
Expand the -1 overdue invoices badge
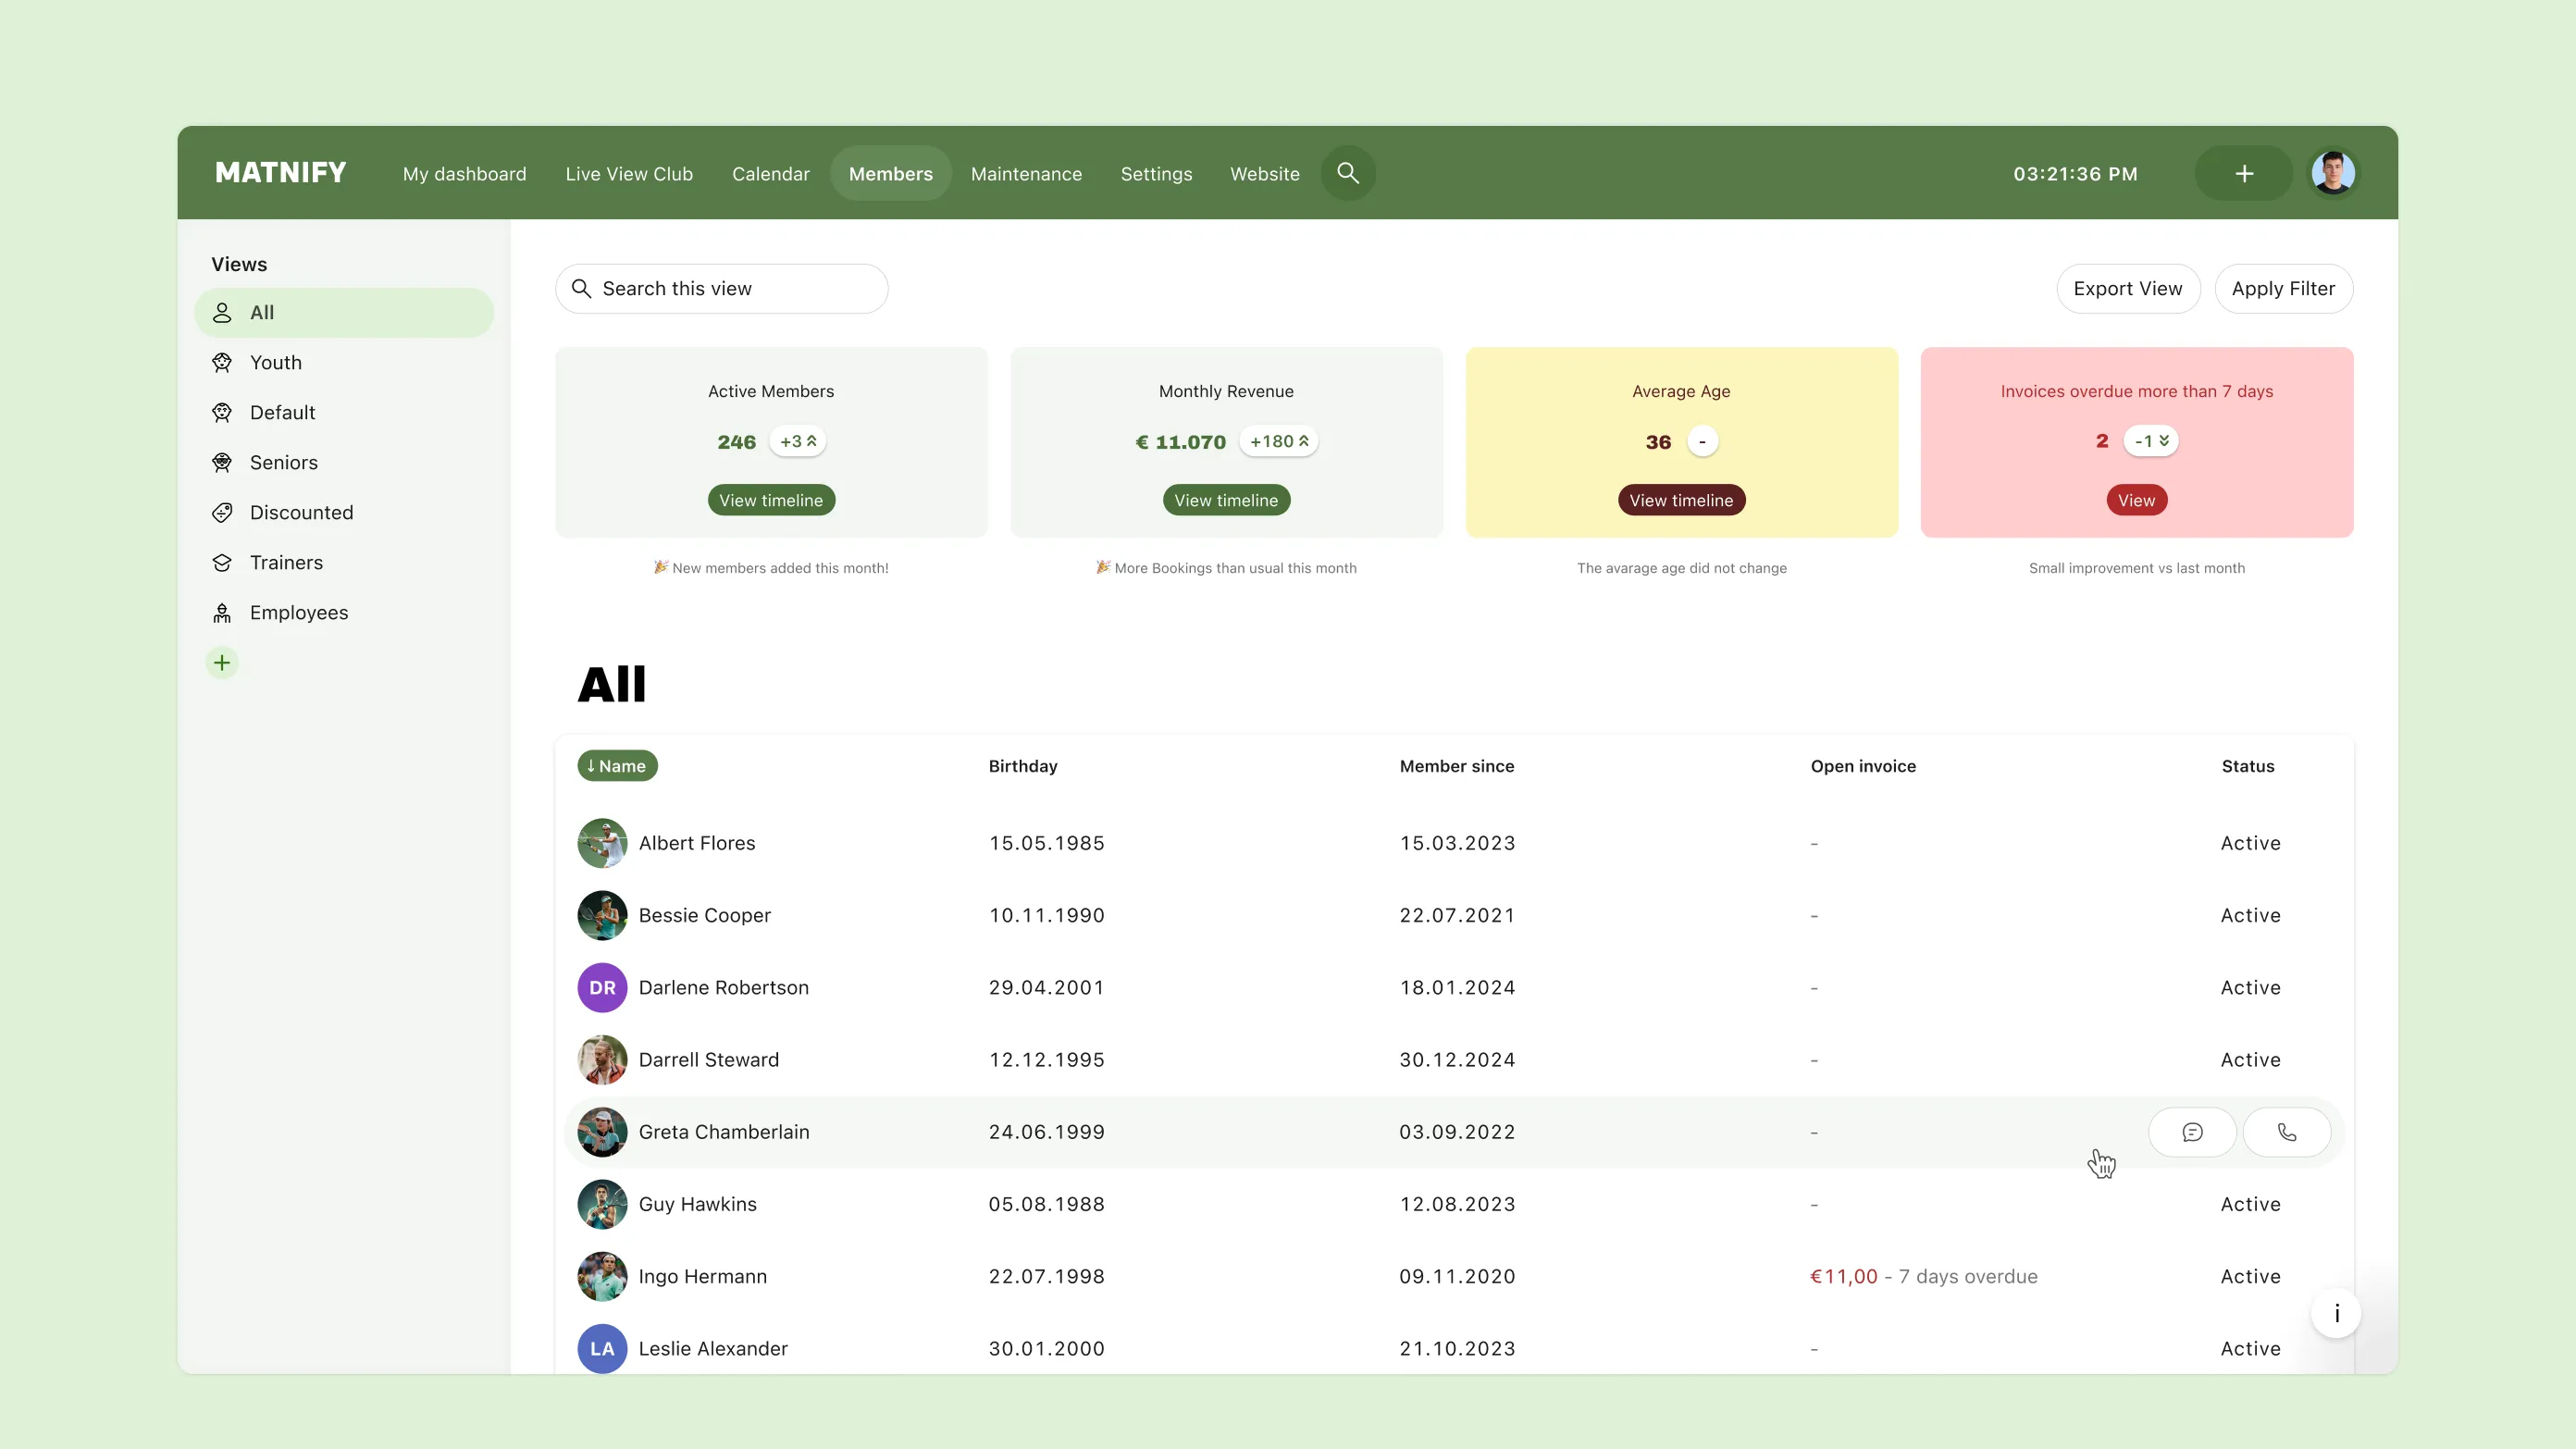point(2151,441)
